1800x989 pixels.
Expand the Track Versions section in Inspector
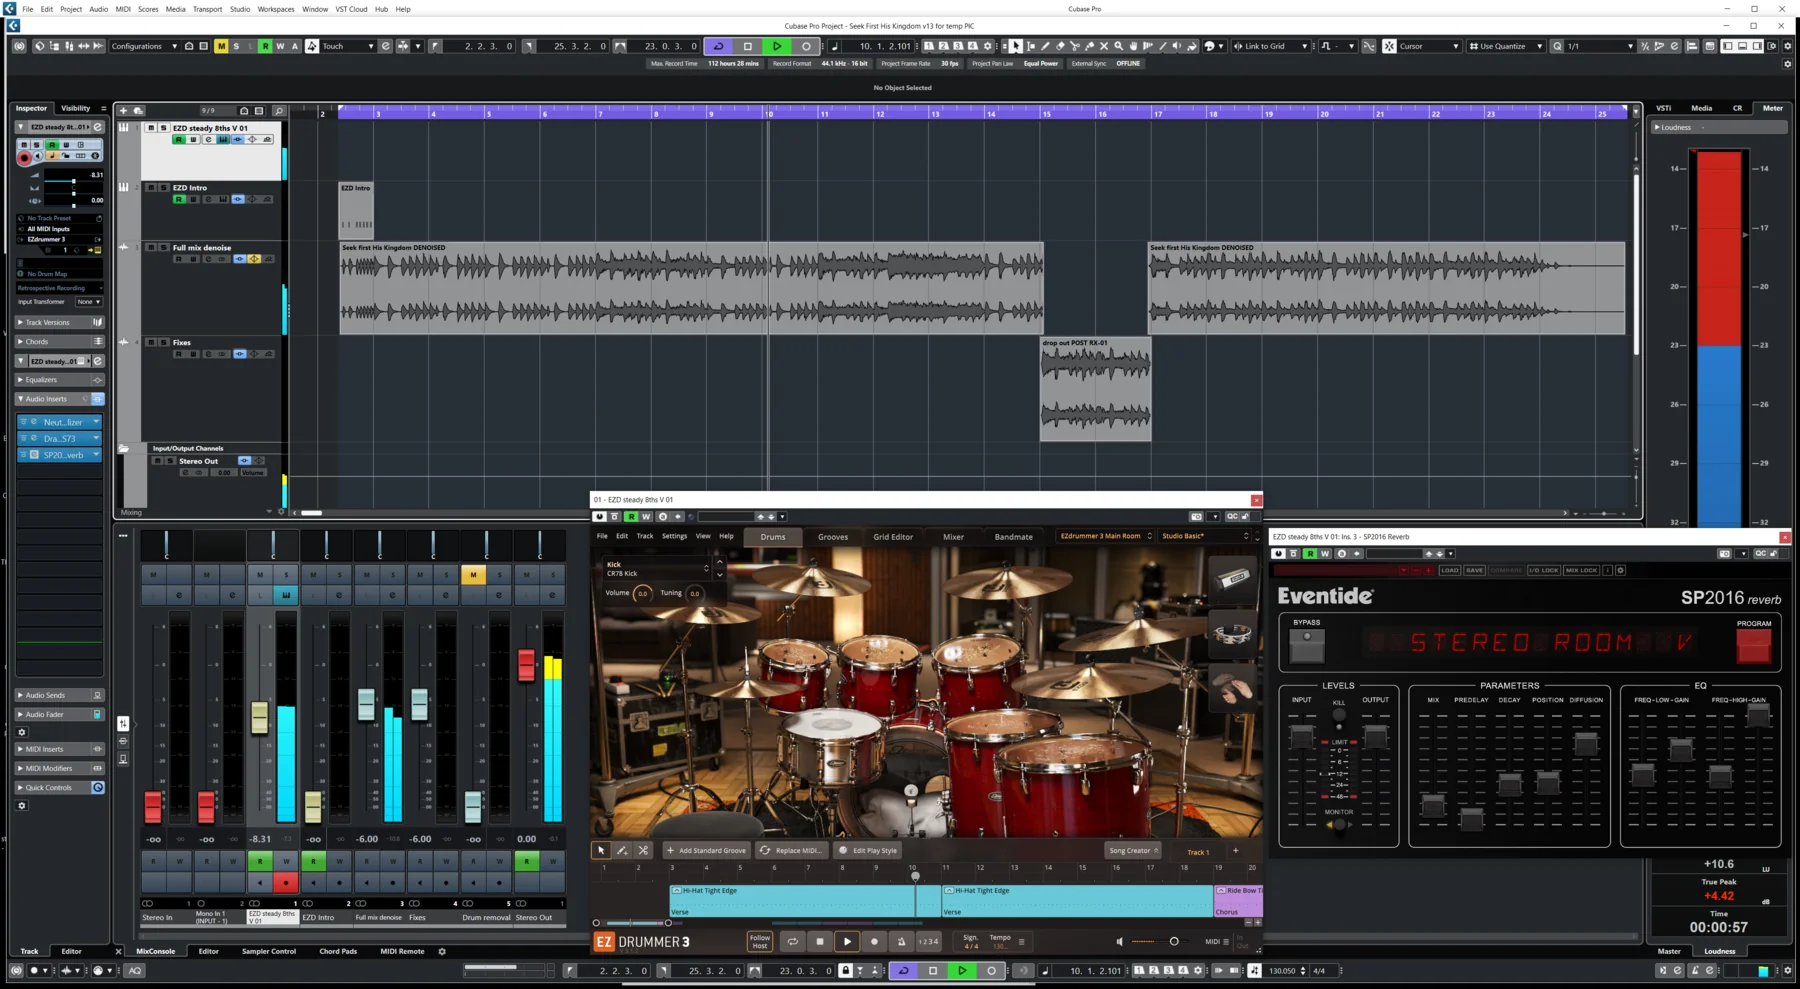pos(60,322)
